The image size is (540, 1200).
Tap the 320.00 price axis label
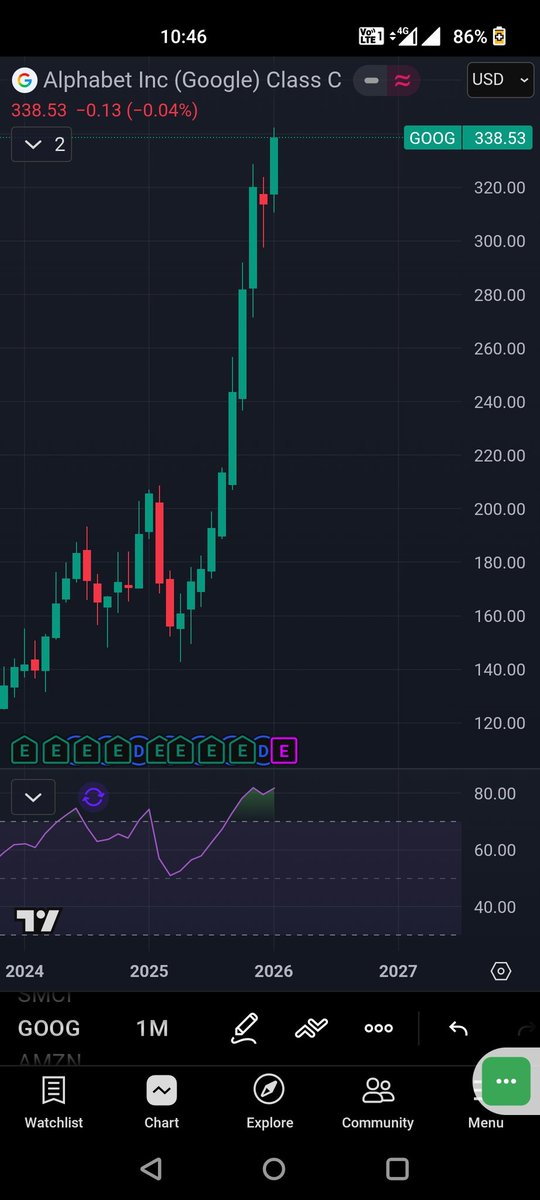coord(500,187)
